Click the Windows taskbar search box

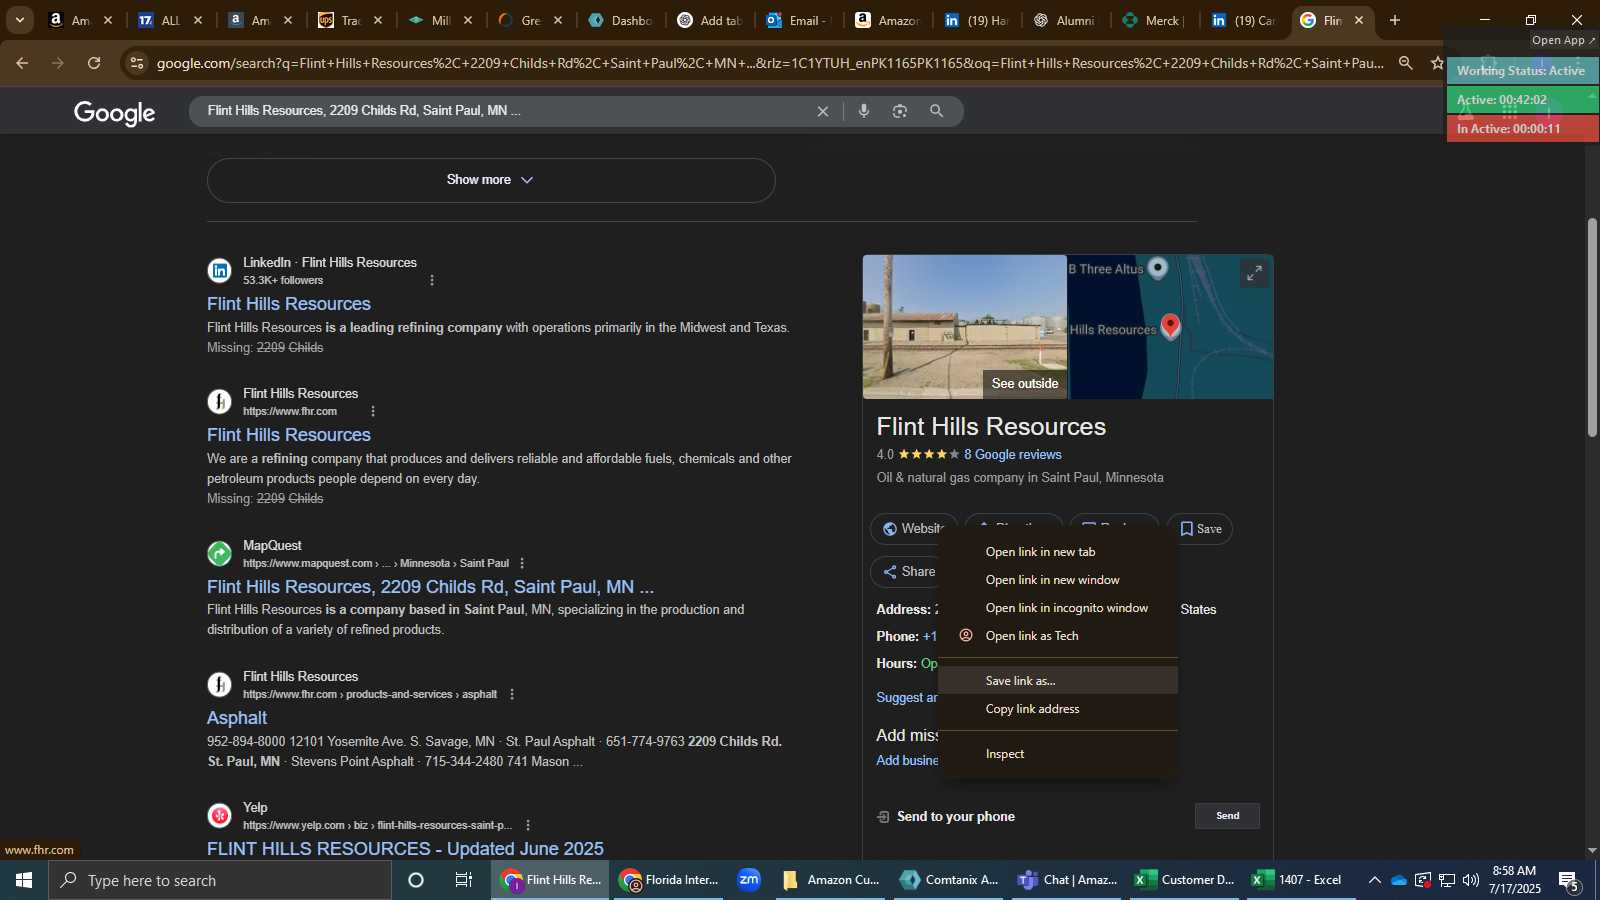click(x=220, y=880)
